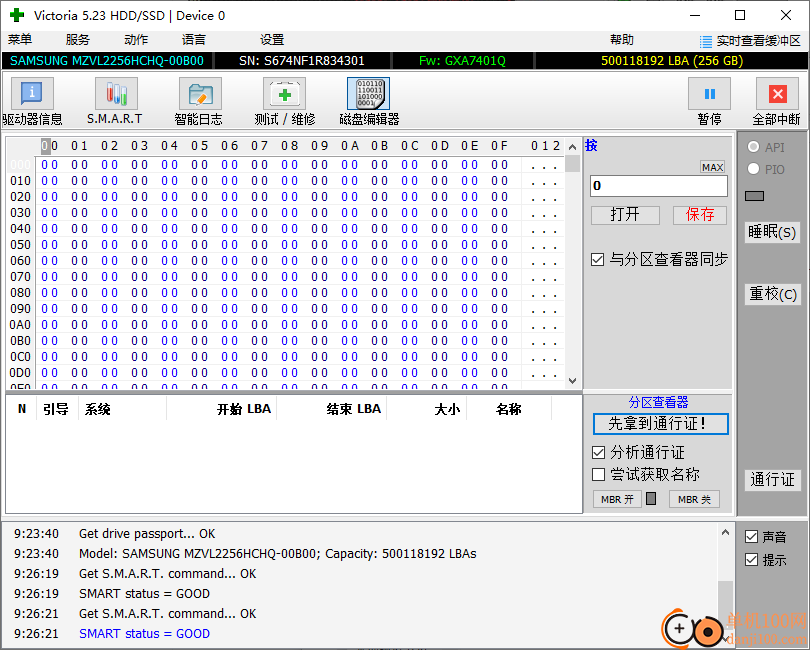Click the 名称 (Name) column header

508,409
